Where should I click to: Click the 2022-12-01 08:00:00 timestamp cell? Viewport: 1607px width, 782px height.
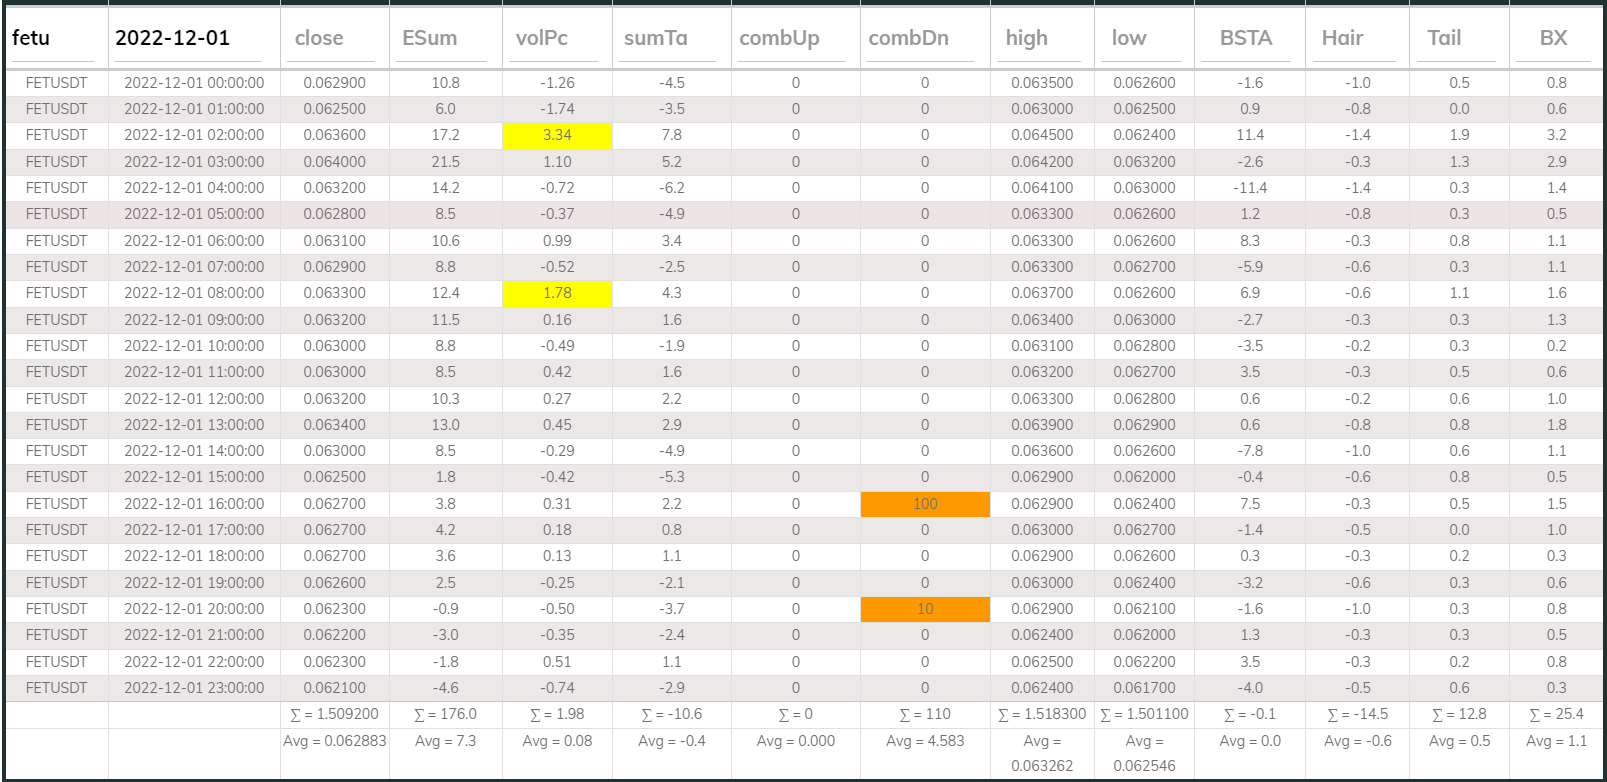[x=194, y=293]
